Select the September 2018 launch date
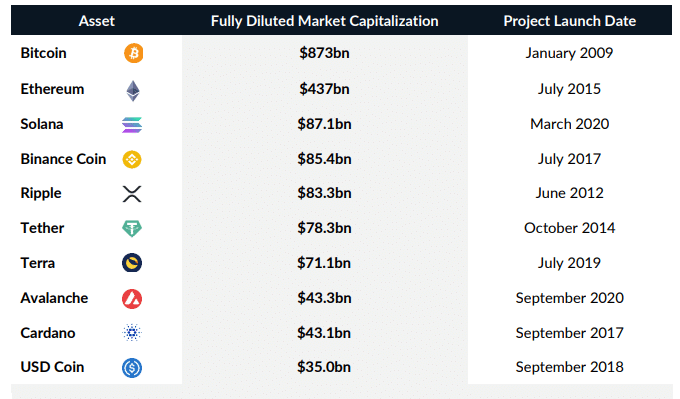Screen dimensions: 680x399 (x=569, y=367)
